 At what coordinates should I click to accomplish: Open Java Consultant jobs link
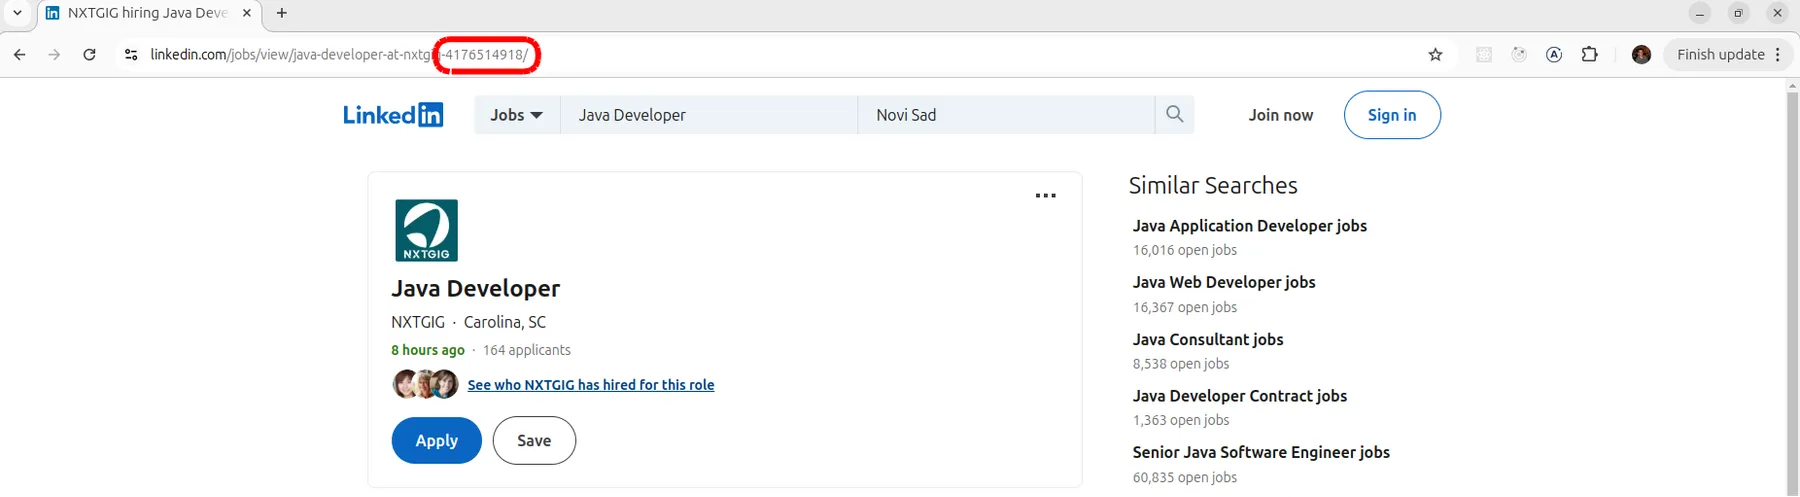[1207, 340]
